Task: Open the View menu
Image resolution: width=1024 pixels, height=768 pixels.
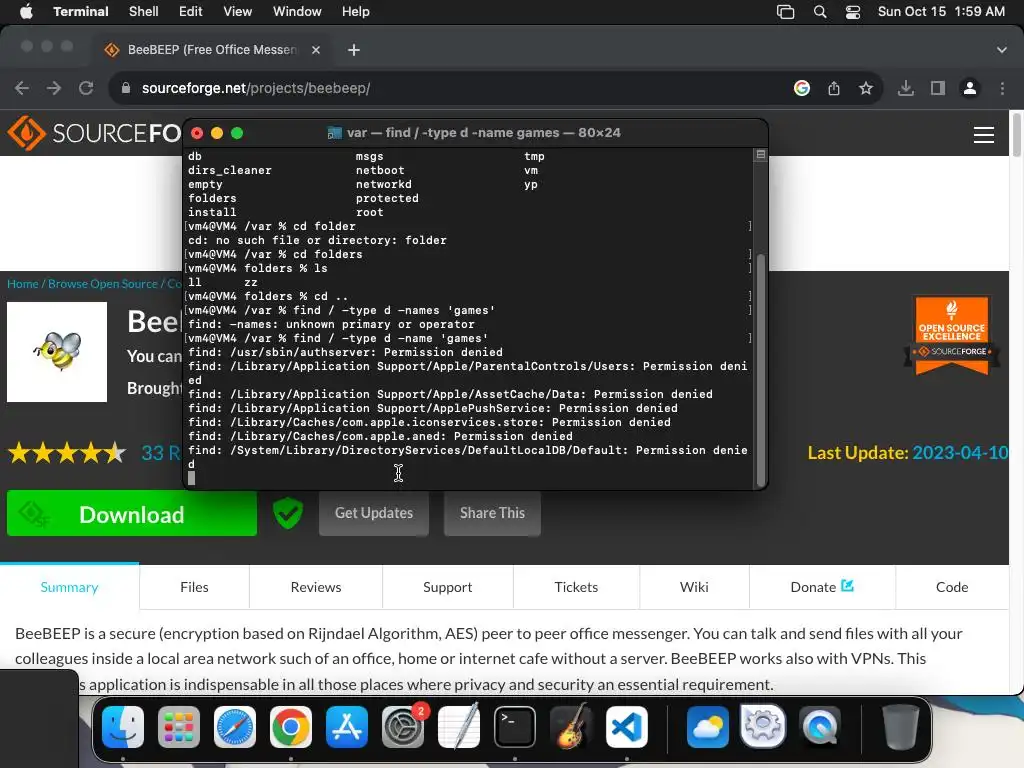Action: [x=237, y=12]
